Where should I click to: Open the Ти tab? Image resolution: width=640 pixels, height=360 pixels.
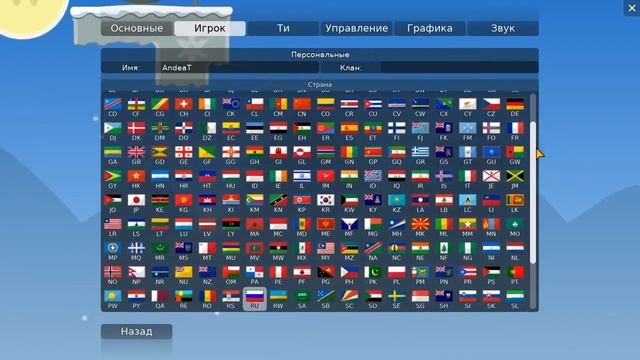[283, 28]
